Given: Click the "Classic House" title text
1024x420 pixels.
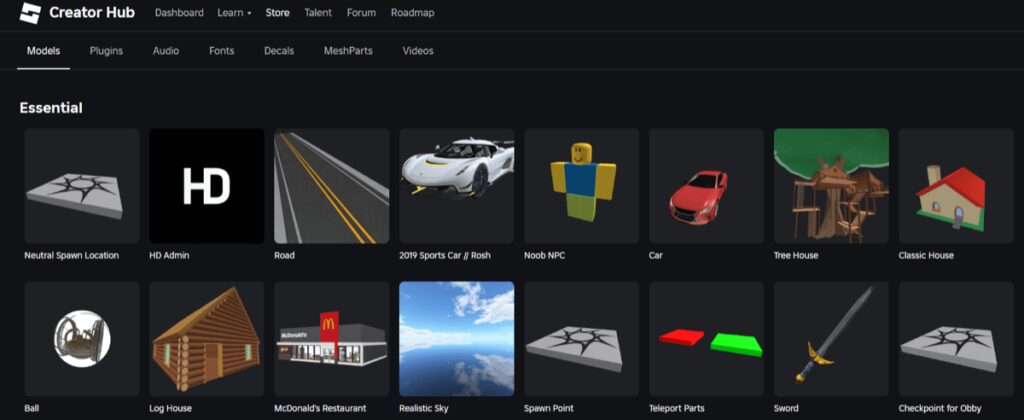Looking at the screenshot, I should pyautogui.click(x=926, y=255).
